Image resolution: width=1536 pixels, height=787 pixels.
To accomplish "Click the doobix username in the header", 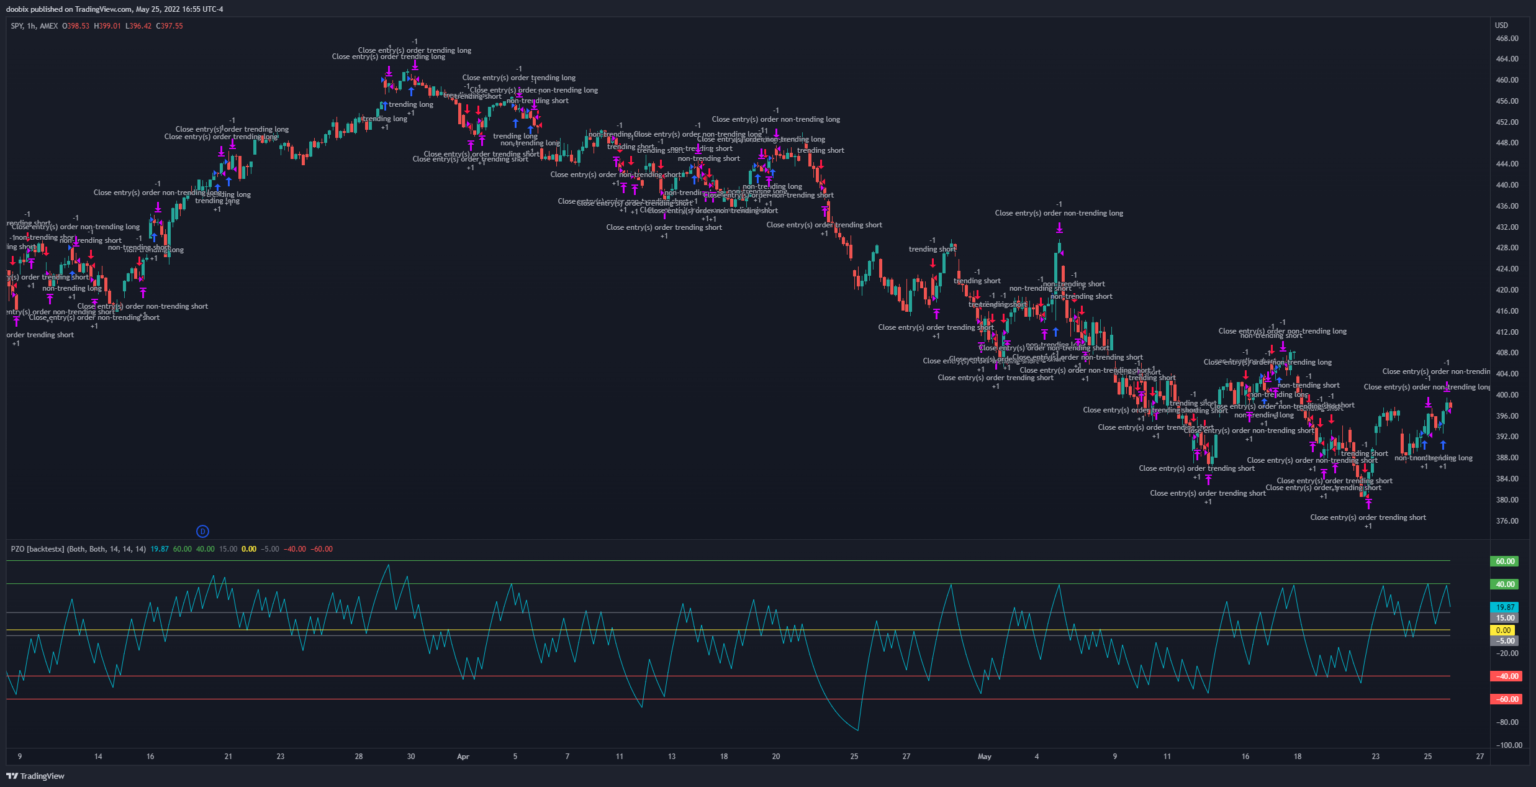I will 17,9.
